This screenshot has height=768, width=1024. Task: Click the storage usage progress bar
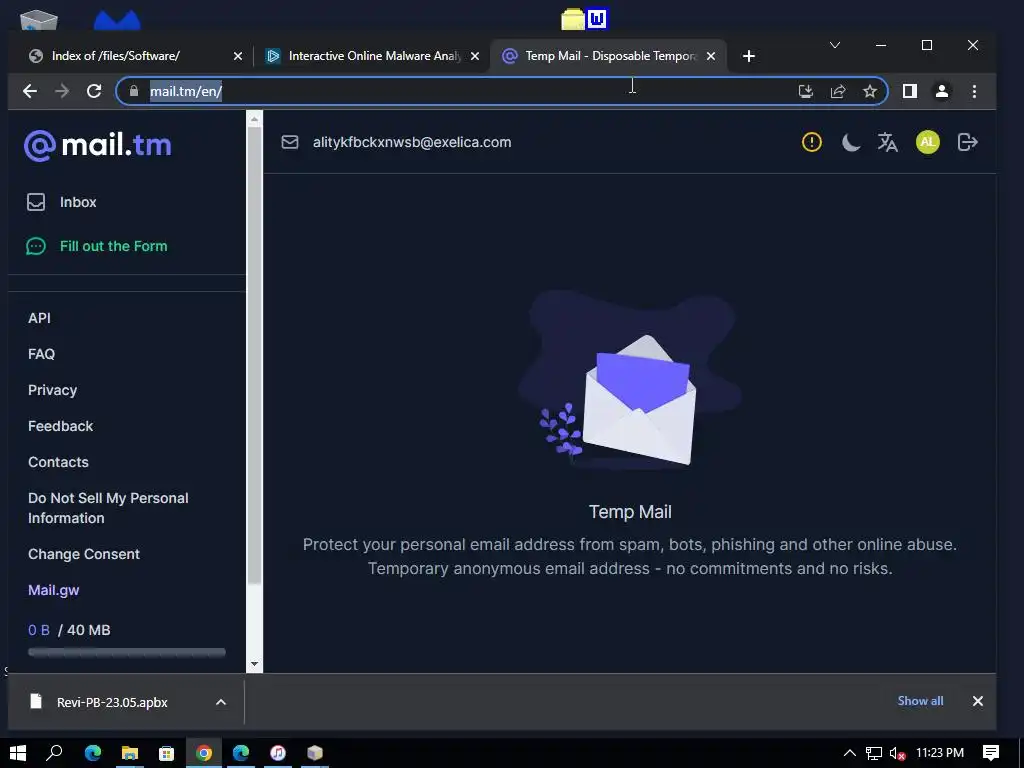coord(127,652)
